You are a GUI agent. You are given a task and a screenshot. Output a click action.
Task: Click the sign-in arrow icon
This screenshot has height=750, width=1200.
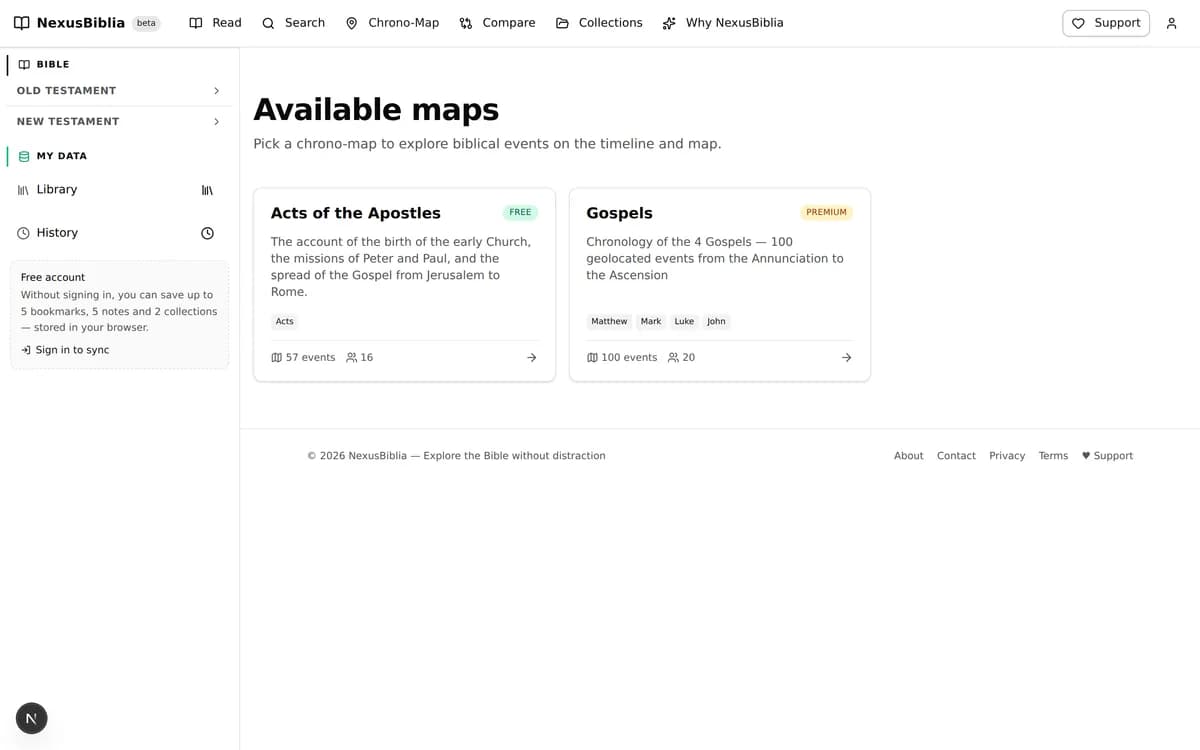coord(26,350)
